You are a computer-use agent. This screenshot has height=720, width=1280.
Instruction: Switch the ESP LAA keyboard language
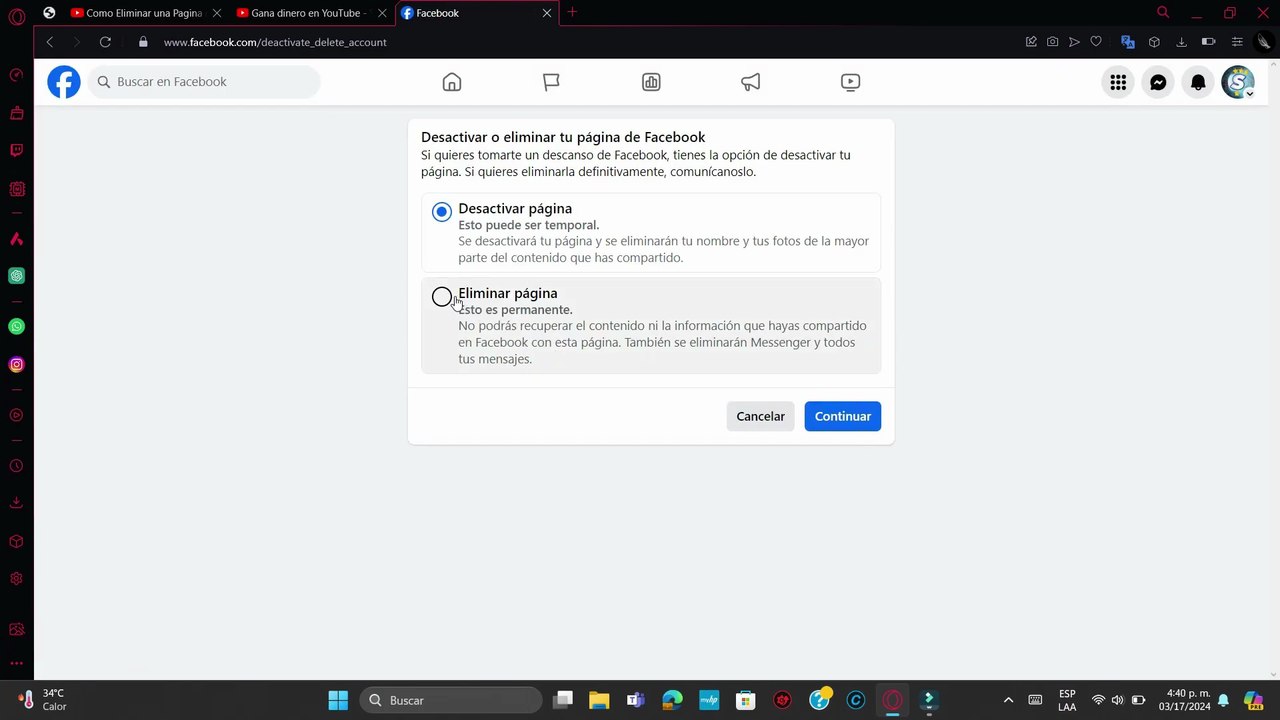1067,700
